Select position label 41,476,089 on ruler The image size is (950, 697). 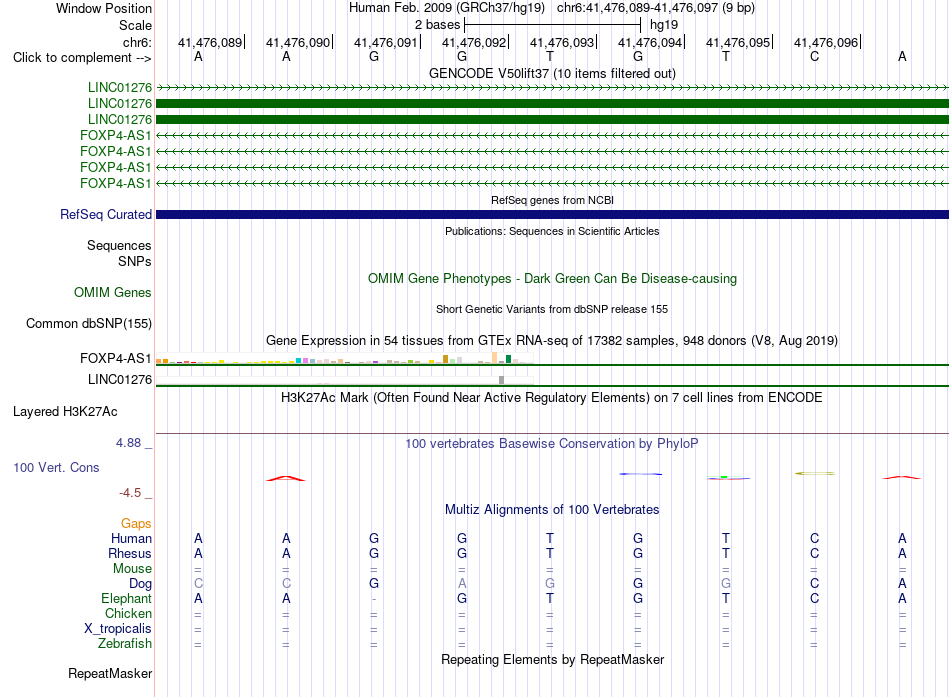coord(210,42)
